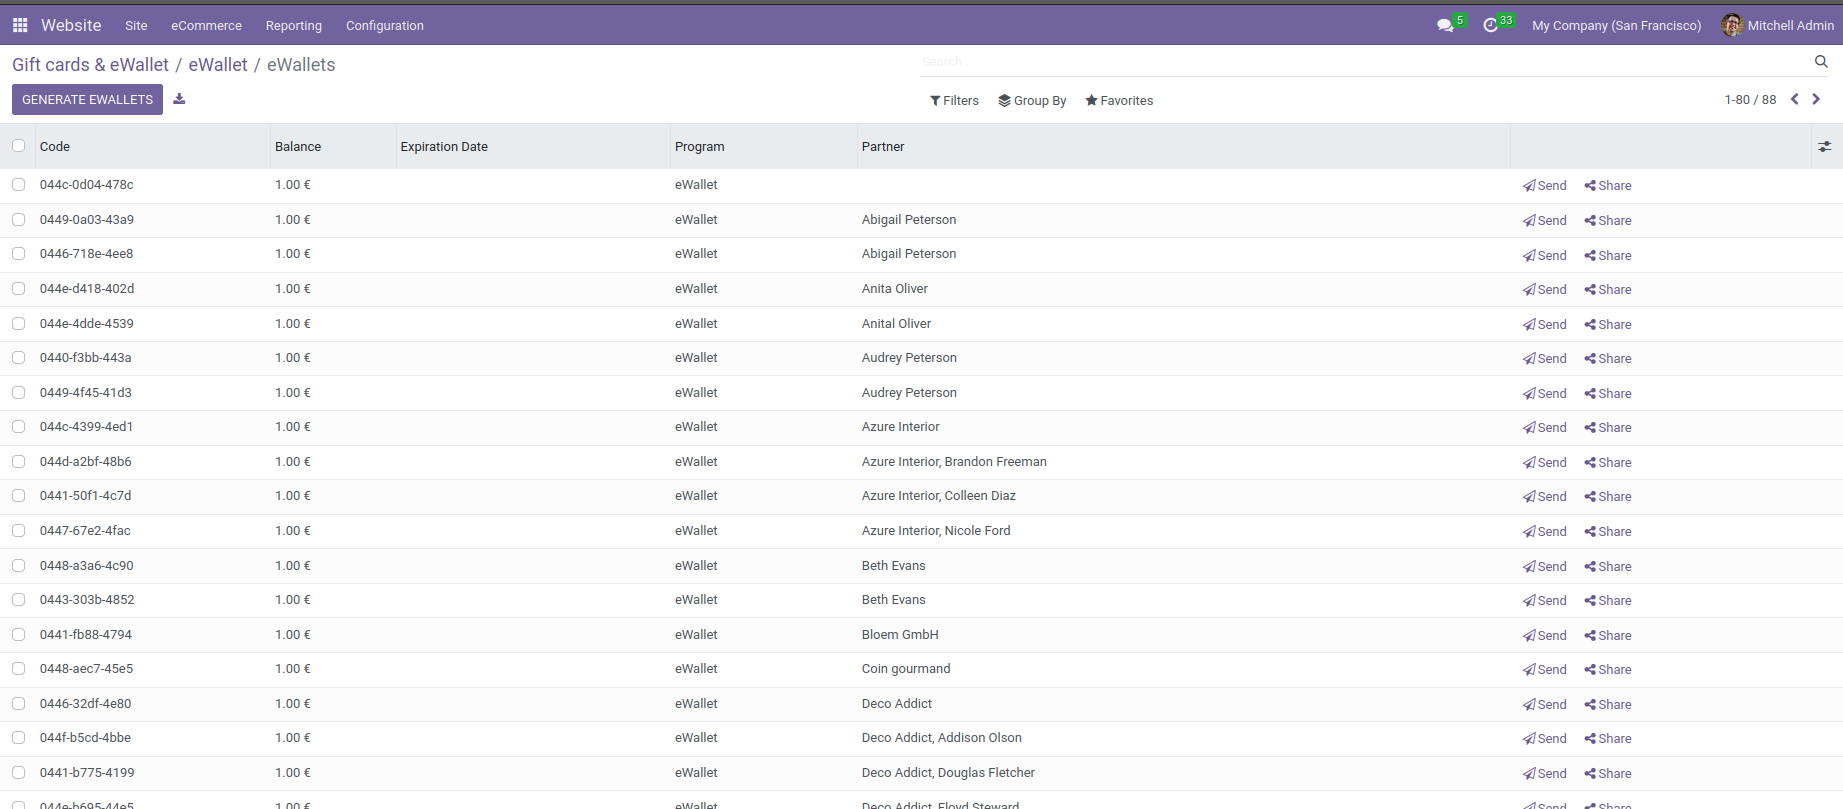Click the download export icon
The width and height of the screenshot is (1843, 809).
pyautogui.click(x=179, y=99)
